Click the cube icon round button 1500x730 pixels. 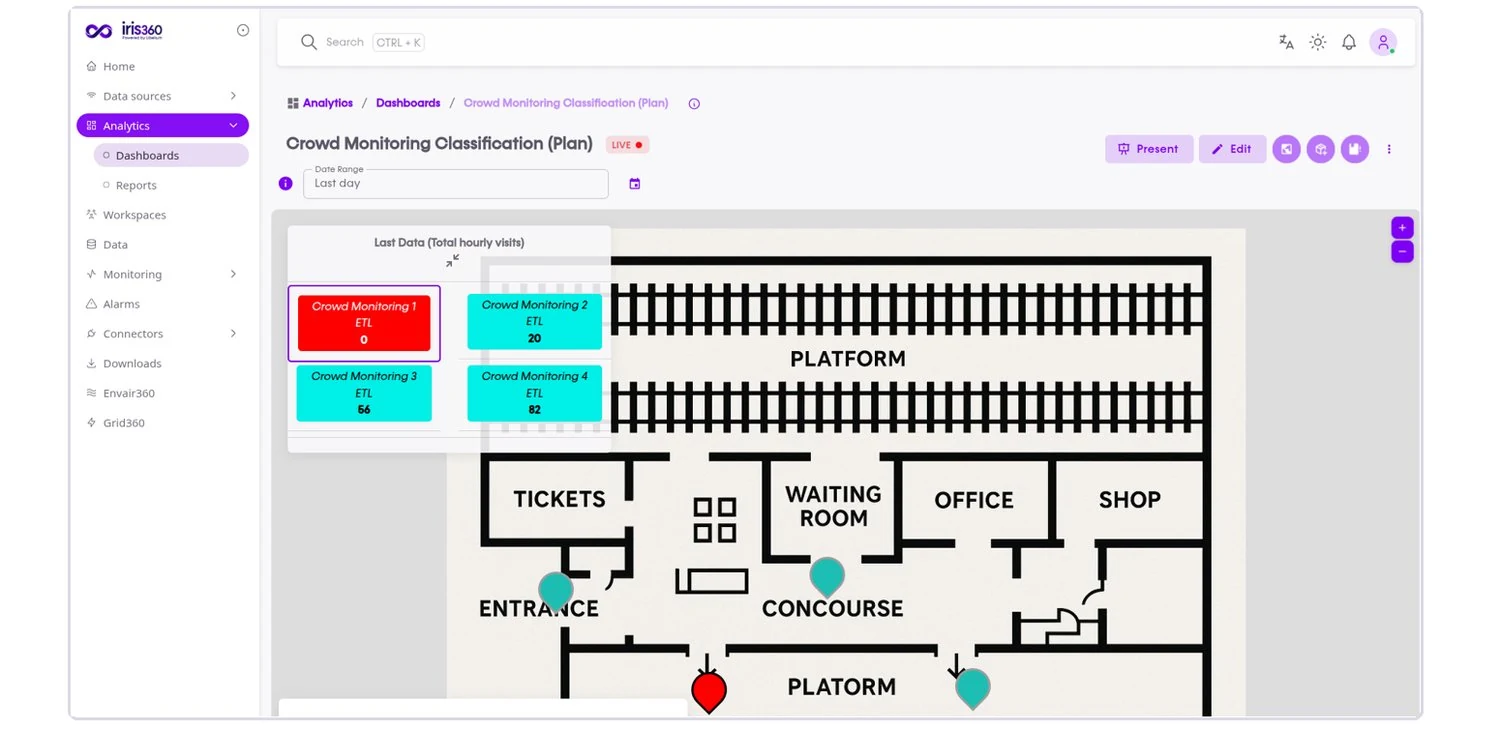[x=1321, y=149]
